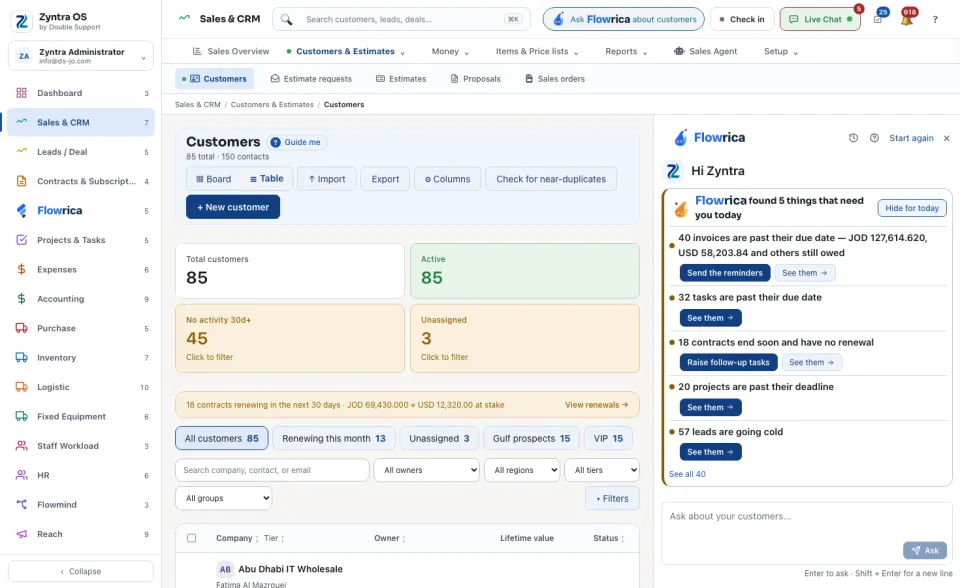Open Sales Agent robot icon tab

[x=679, y=51]
